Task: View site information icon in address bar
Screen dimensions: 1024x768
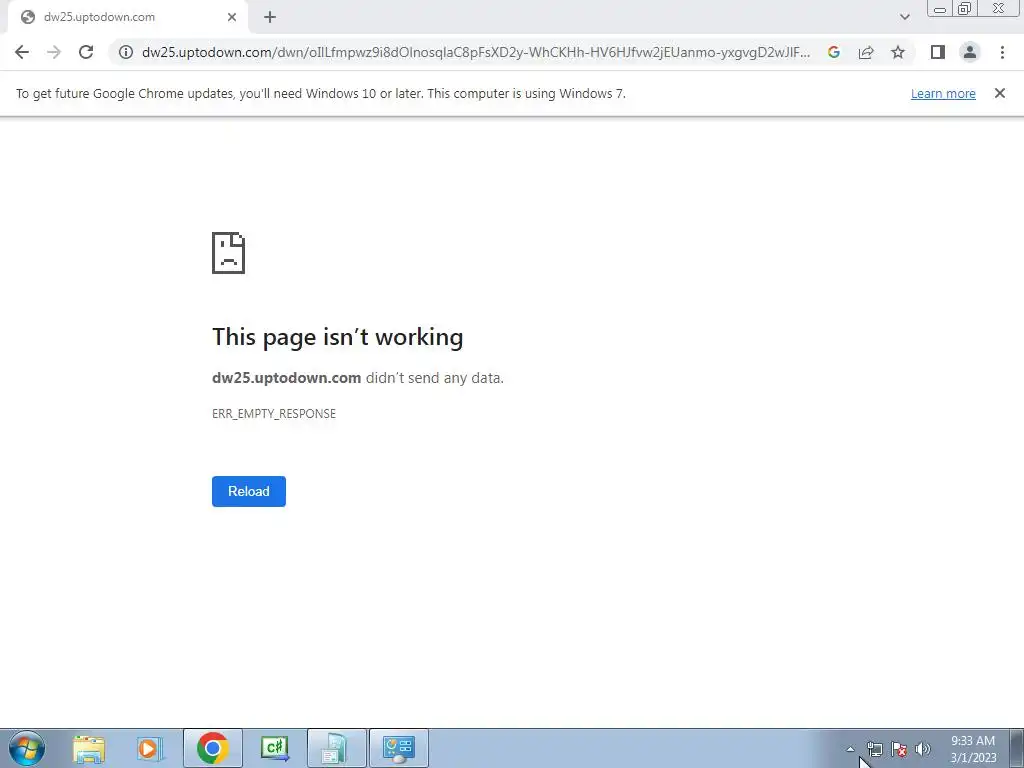Action: [x=126, y=52]
